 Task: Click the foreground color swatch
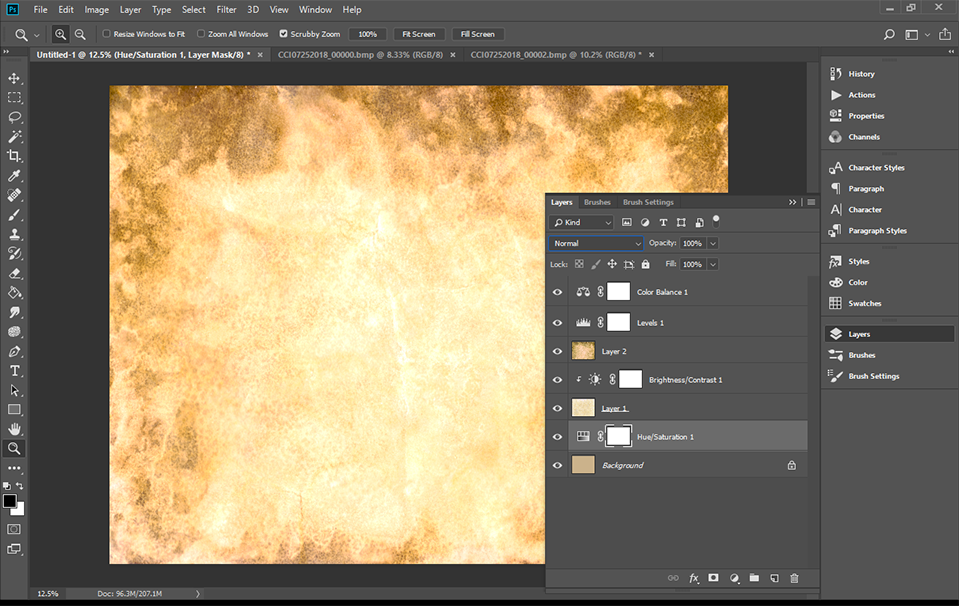(10, 500)
